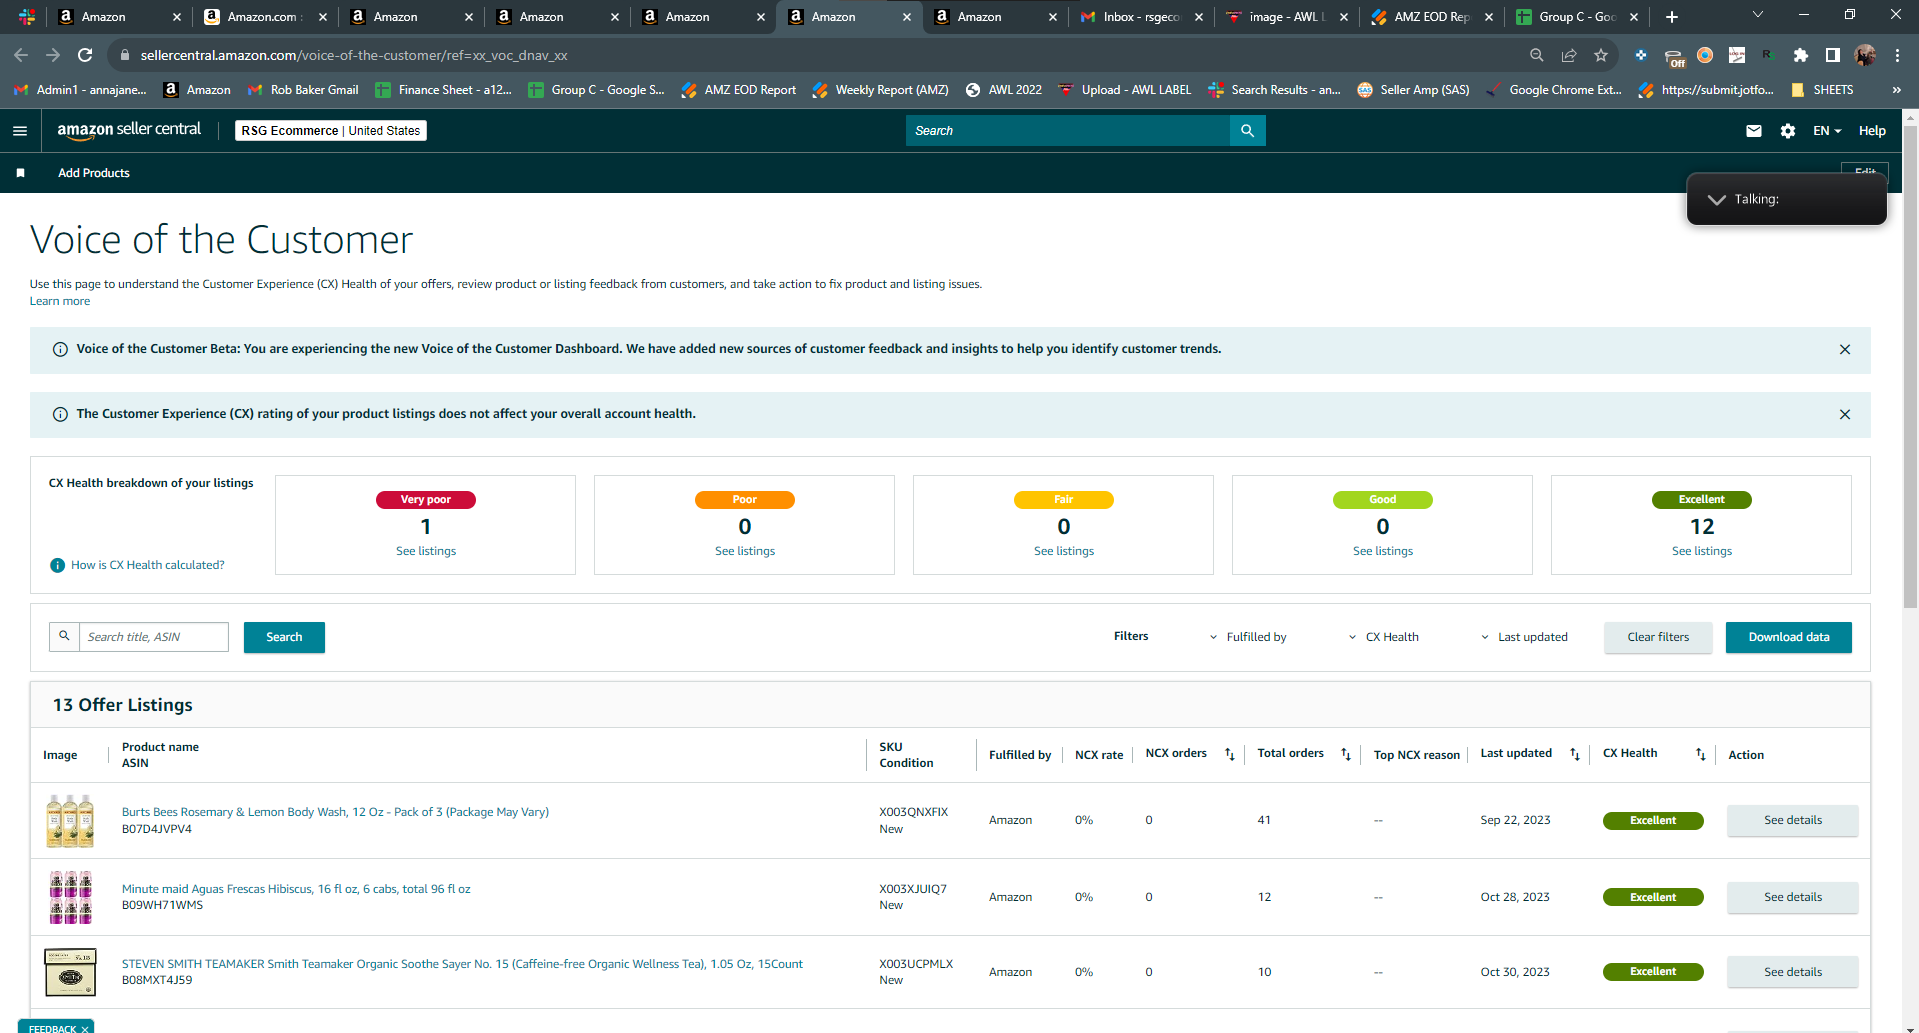Viewport: 1919px width, 1033px height.
Task: Open the Seller Central hamburger menu
Action: [19, 131]
